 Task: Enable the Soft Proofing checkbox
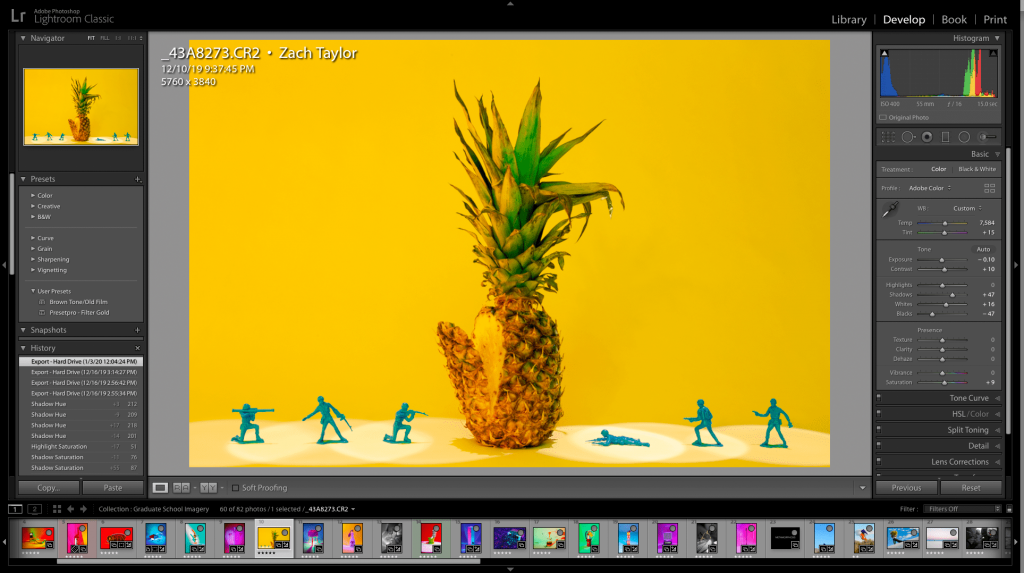(x=236, y=487)
